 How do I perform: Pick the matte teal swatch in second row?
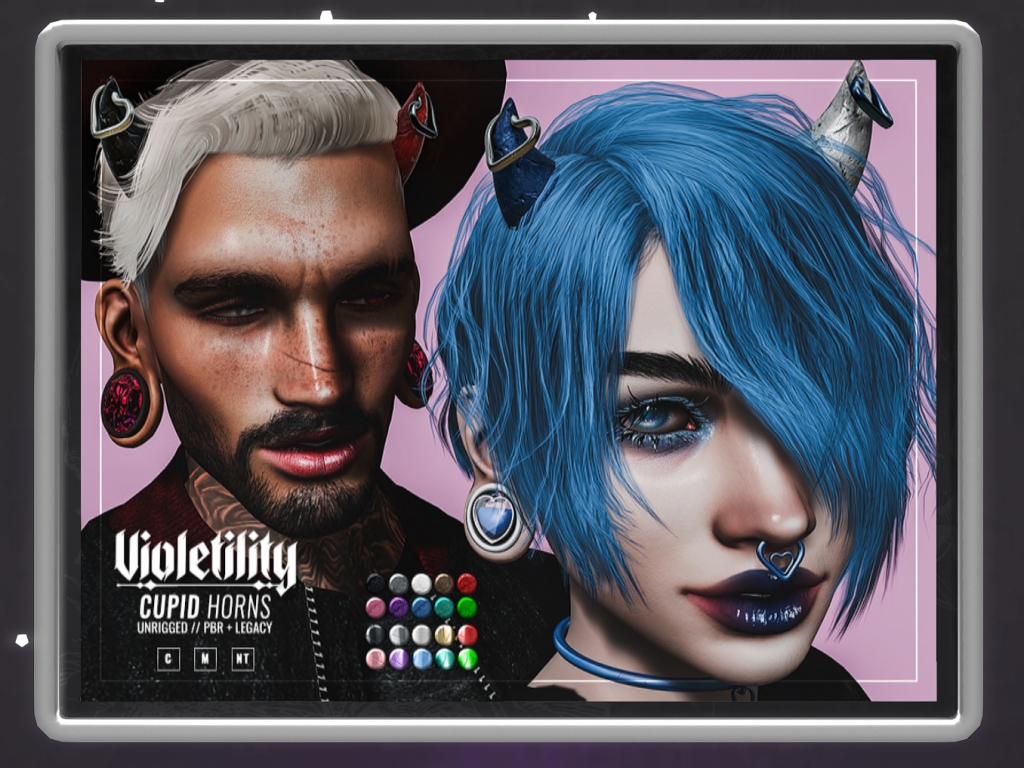(445, 608)
